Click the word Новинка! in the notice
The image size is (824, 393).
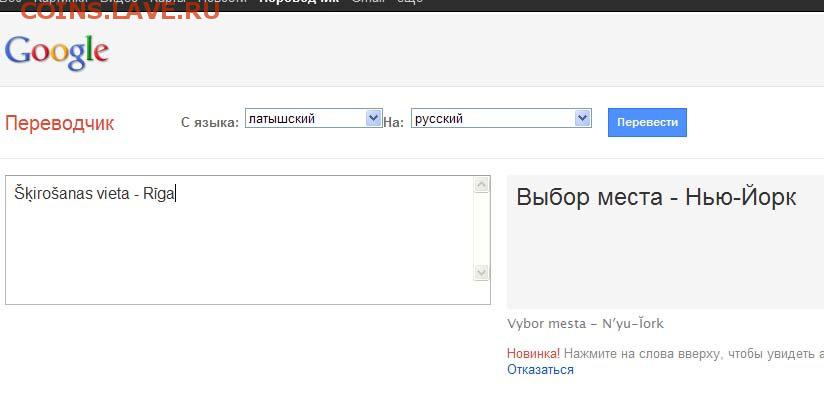pyautogui.click(x=533, y=353)
